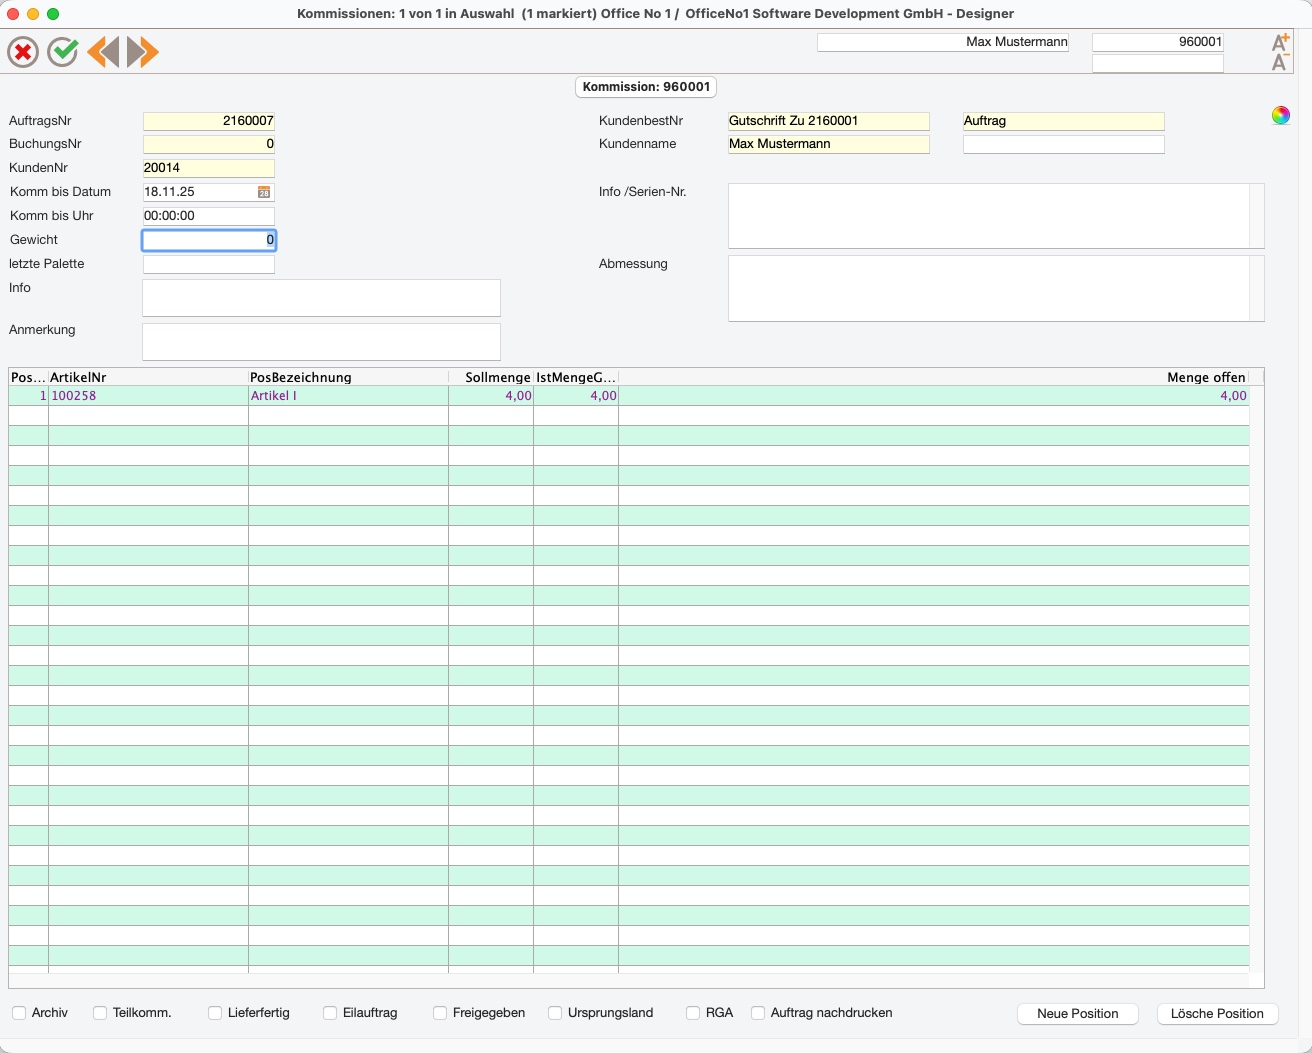Check the Eilauftrag option
This screenshot has width=1312, height=1053.
click(330, 1013)
